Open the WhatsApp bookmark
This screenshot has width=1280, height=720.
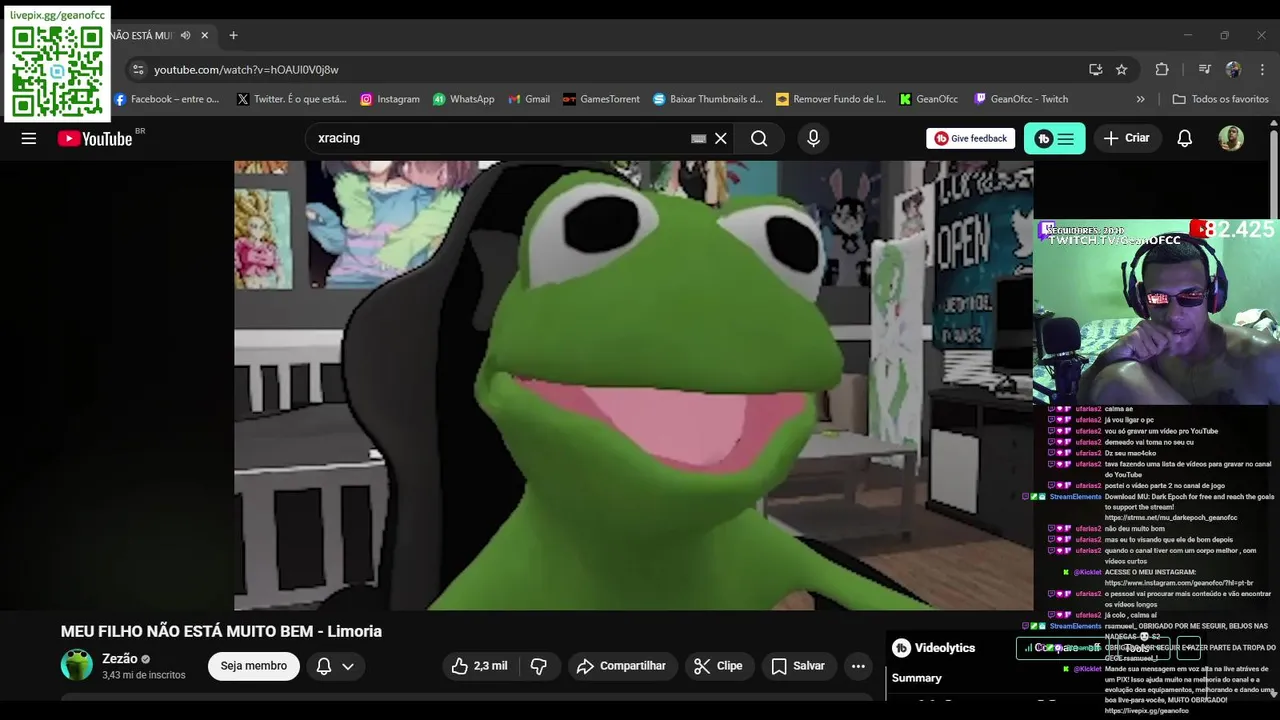coord(464,99)
